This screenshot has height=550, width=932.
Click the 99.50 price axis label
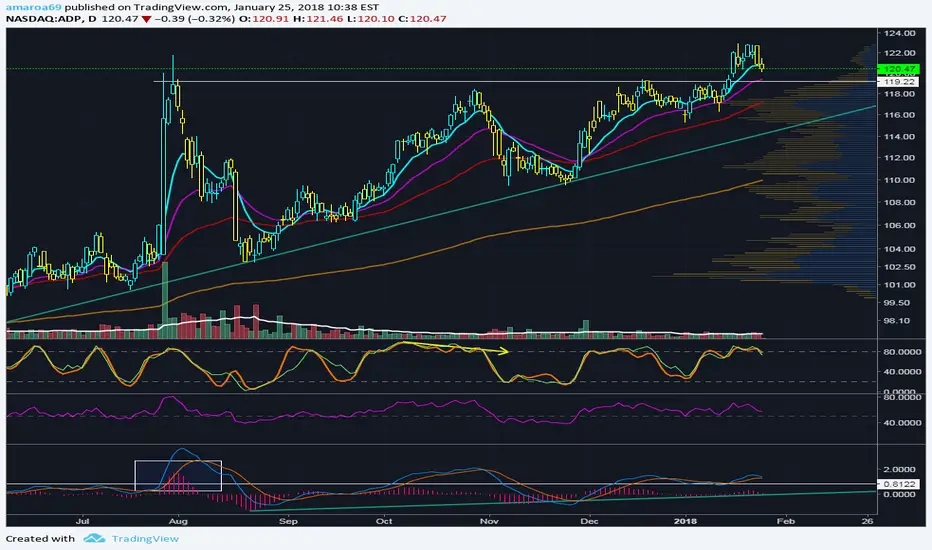point(898,303)
